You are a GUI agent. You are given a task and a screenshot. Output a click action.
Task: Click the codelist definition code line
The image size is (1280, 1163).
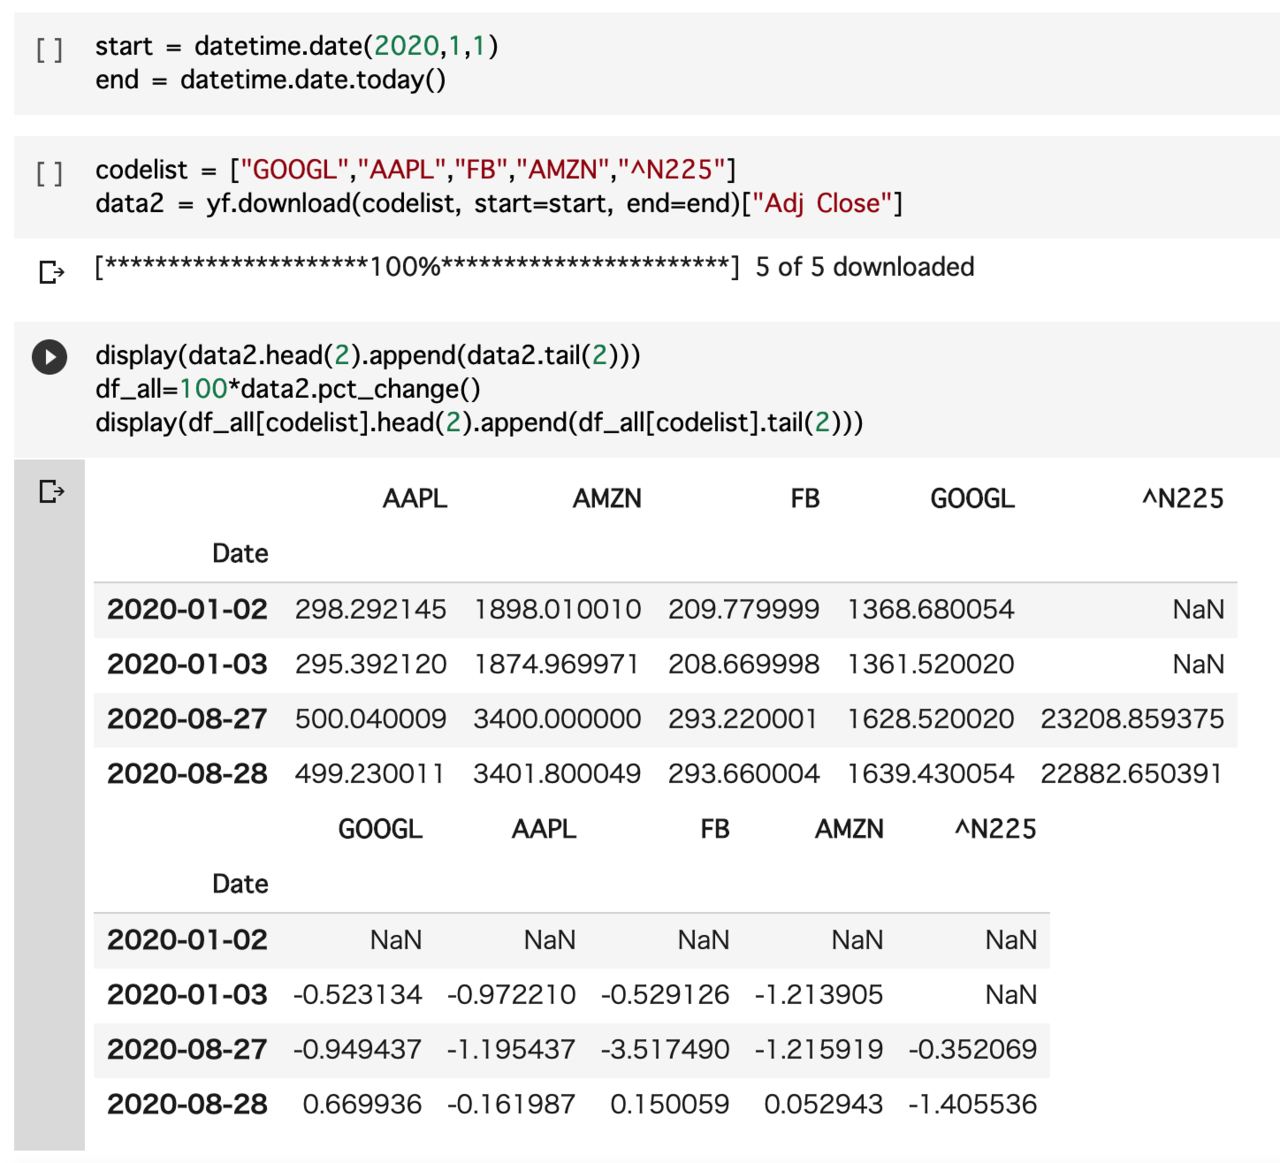click(x=416, y=170)
